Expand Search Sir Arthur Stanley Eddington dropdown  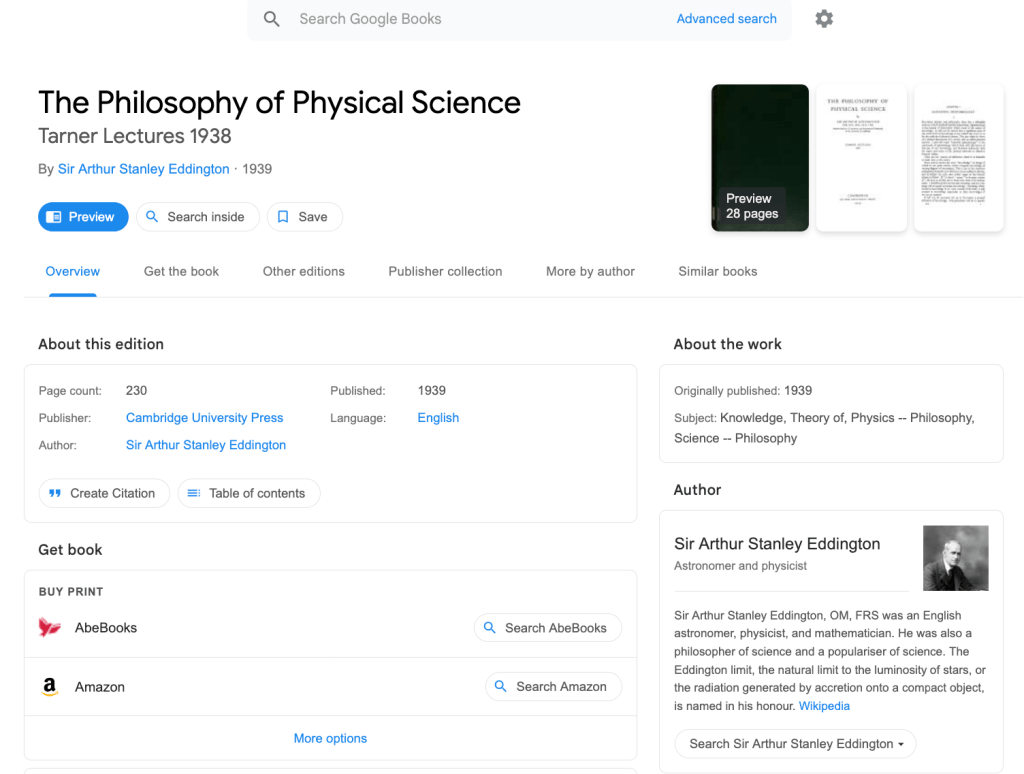point(795,744)
